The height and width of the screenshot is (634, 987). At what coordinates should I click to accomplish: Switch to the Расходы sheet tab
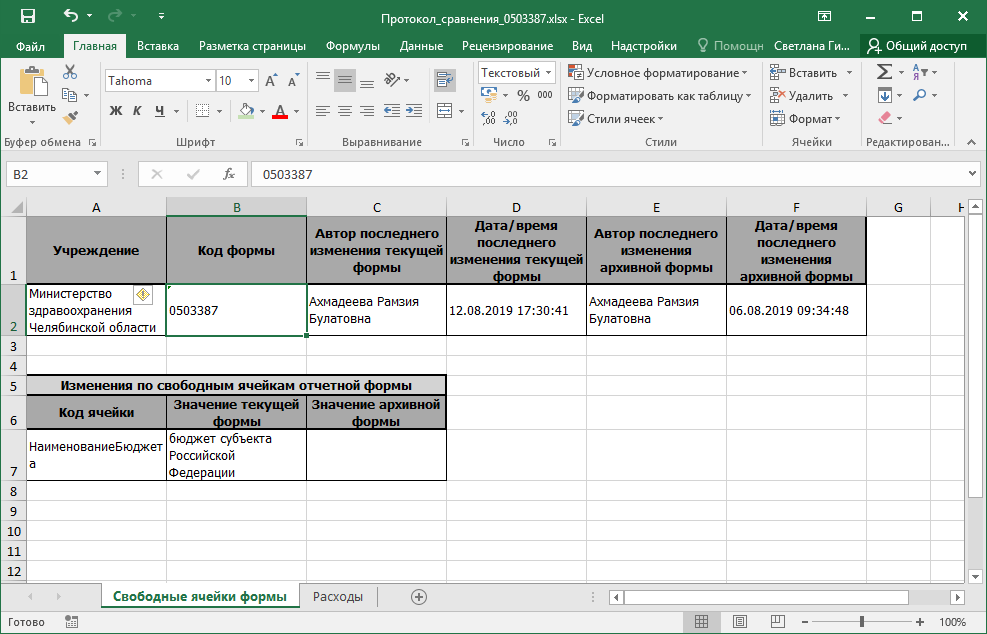[x=338, y=597]
